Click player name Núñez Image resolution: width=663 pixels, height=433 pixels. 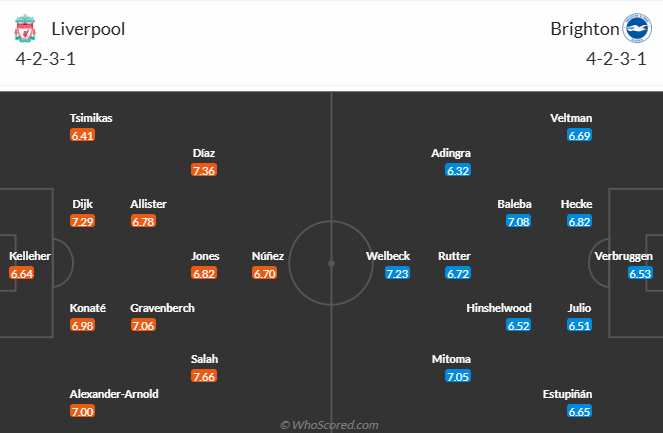pos(268,256)
